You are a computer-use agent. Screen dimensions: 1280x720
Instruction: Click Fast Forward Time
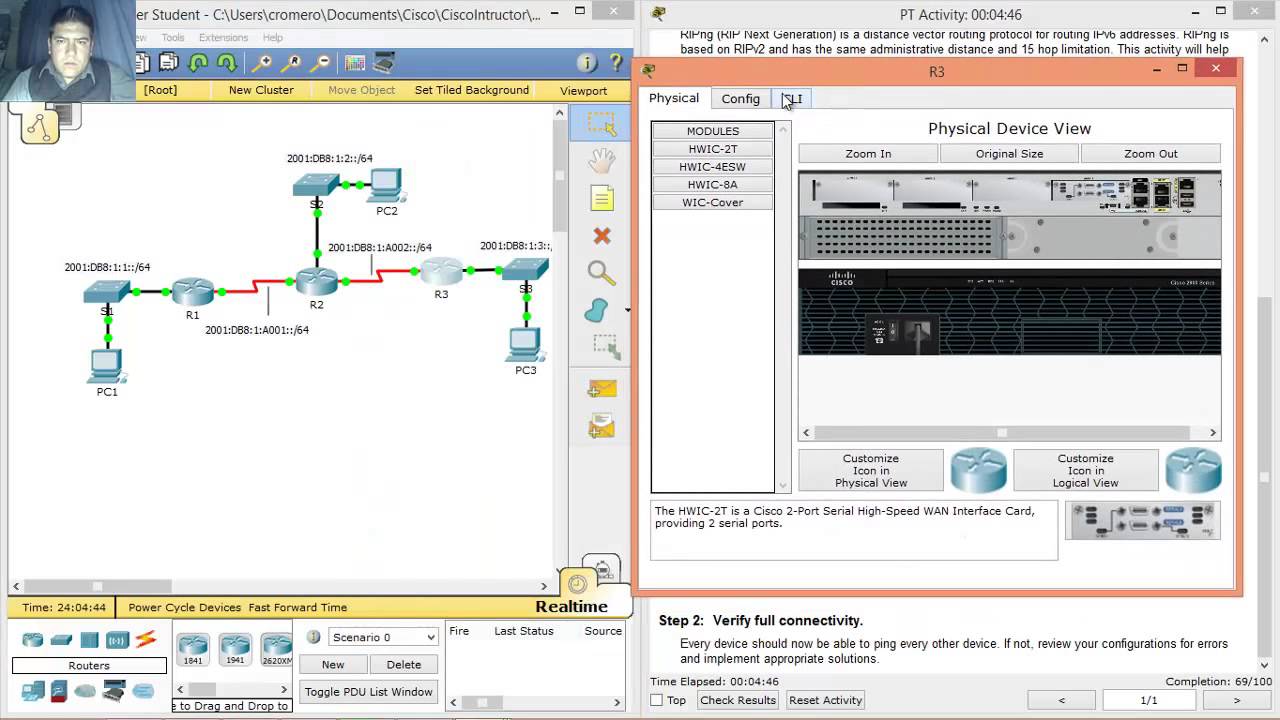pyautogui.click(x=298, y=607)
